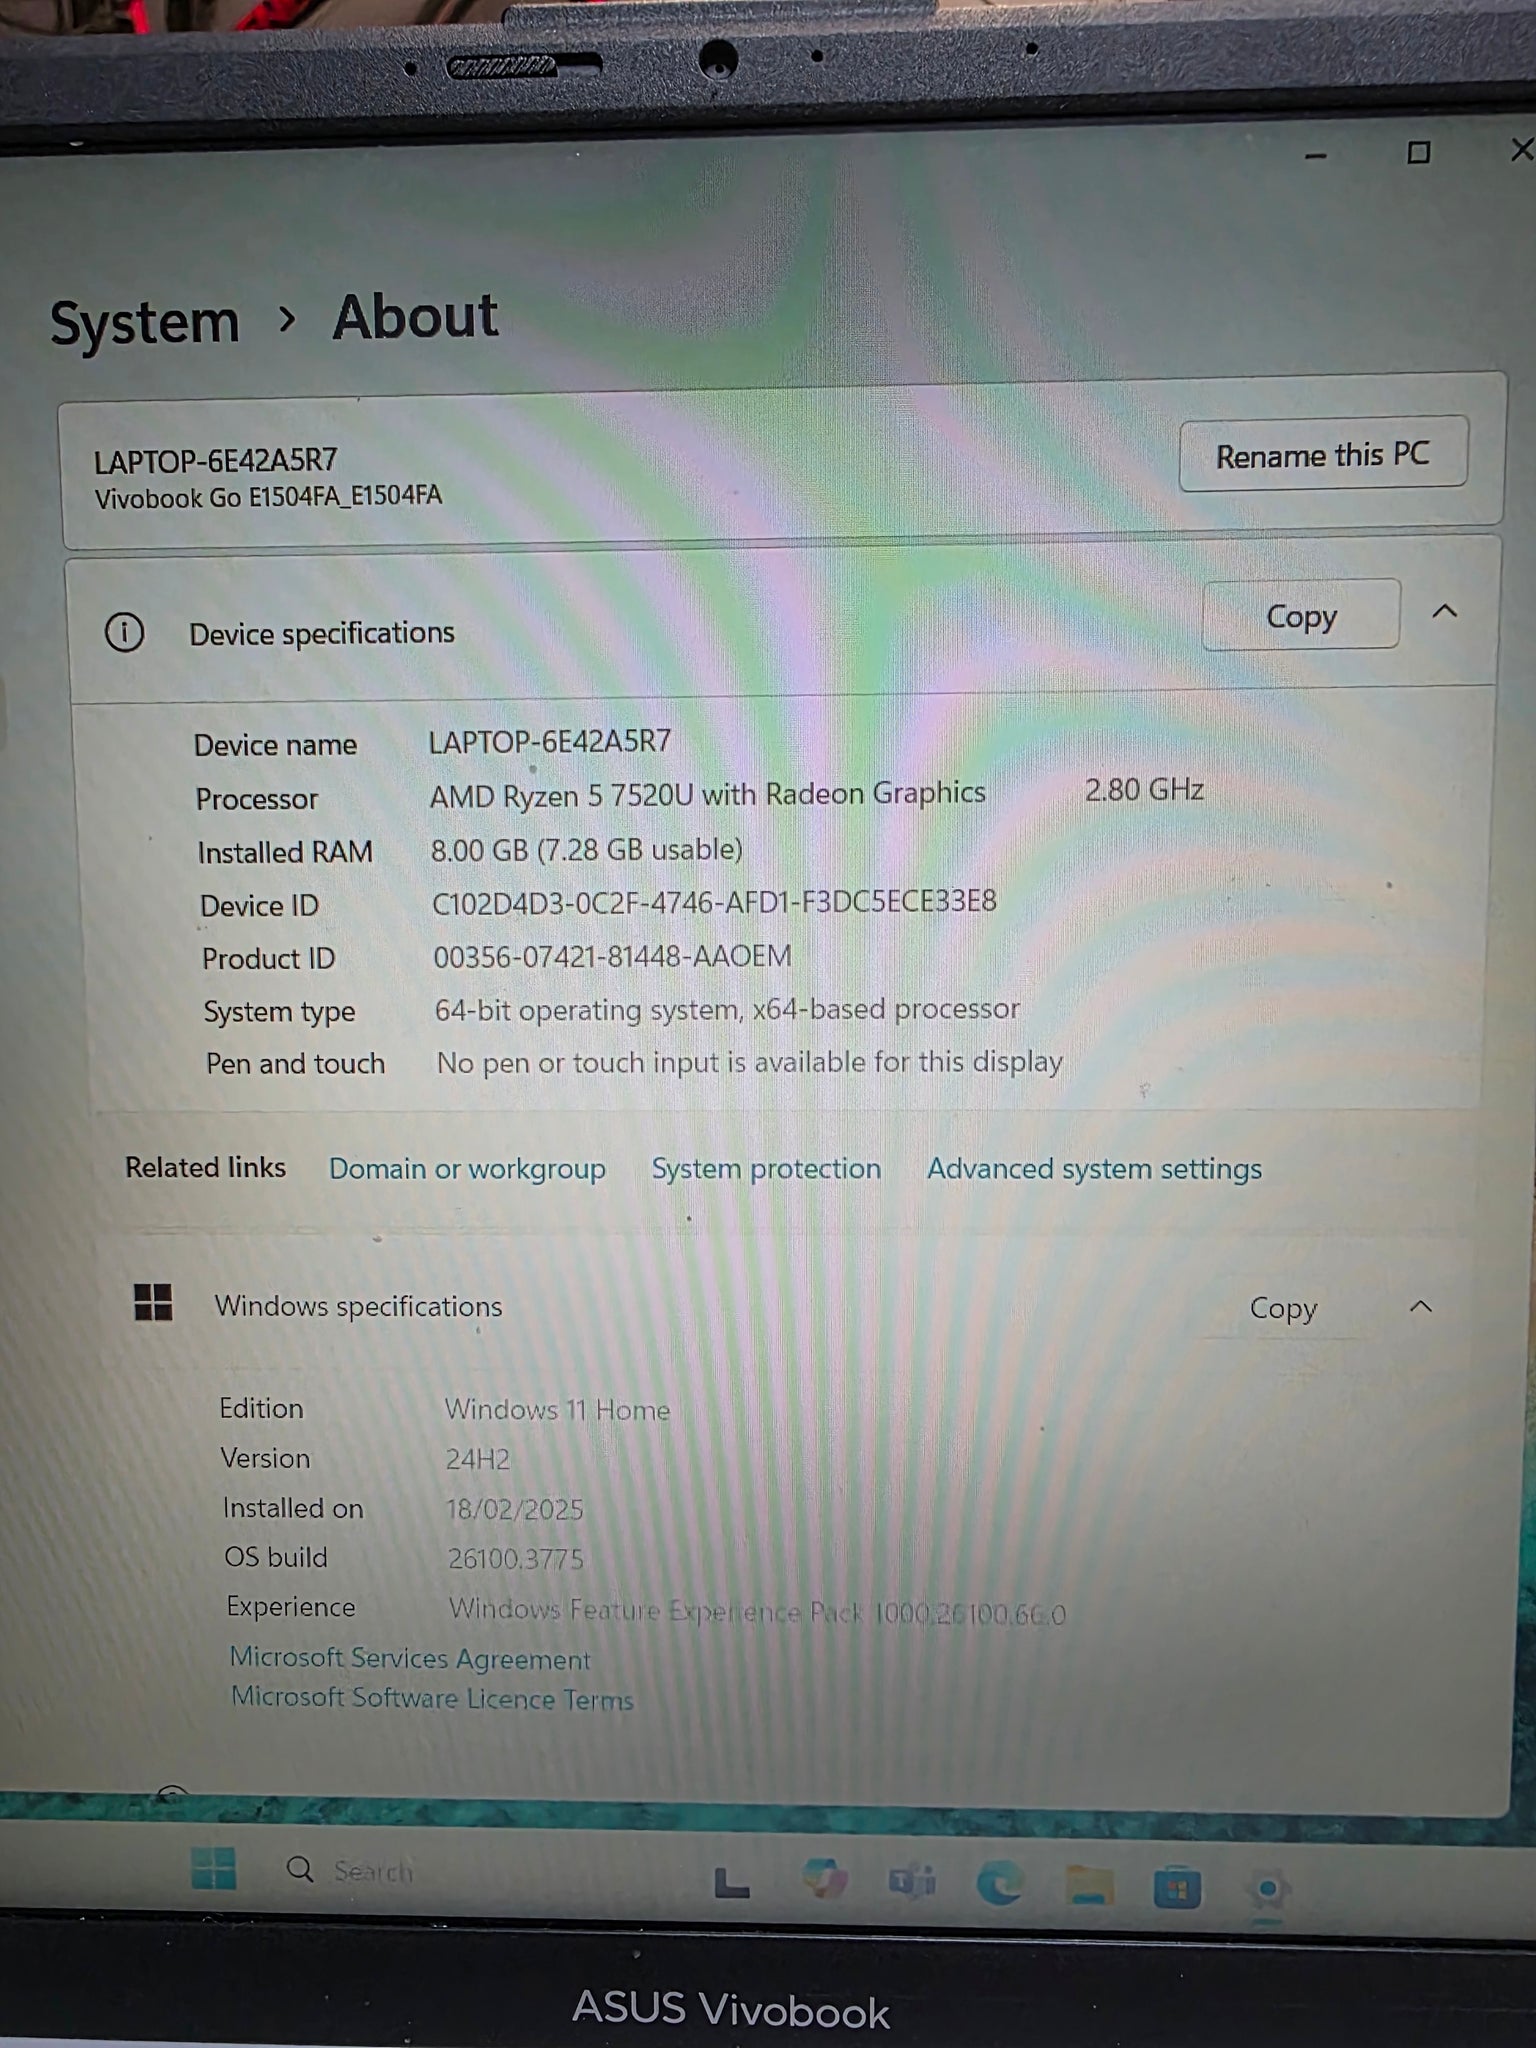Click the taskbar Search box
Viewport: 1536px width, 2048px height.
tap(372, 1870)
